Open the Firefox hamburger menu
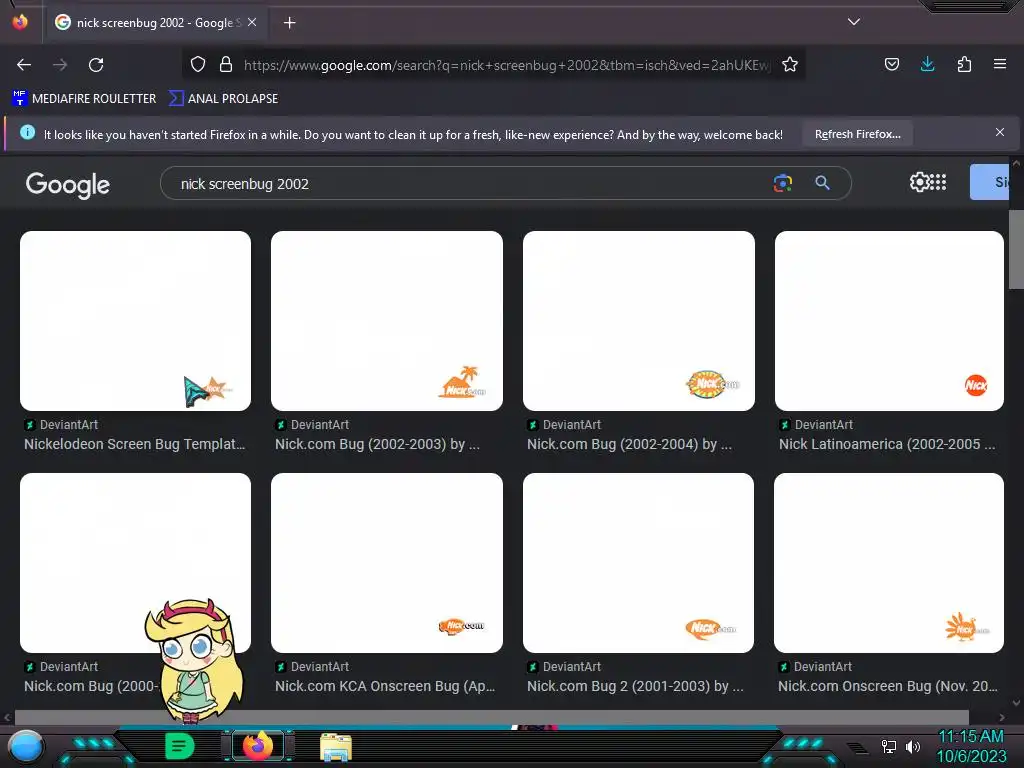The height and width of the screenshot is (768, 1024). (1000, 64)
